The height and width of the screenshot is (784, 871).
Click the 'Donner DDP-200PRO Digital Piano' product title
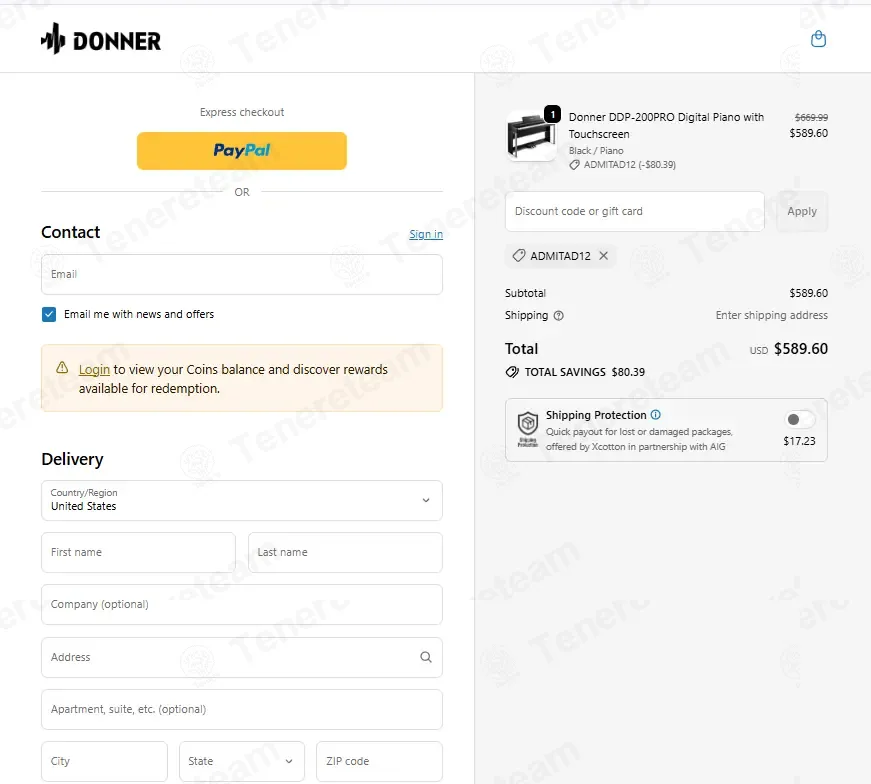666,126
